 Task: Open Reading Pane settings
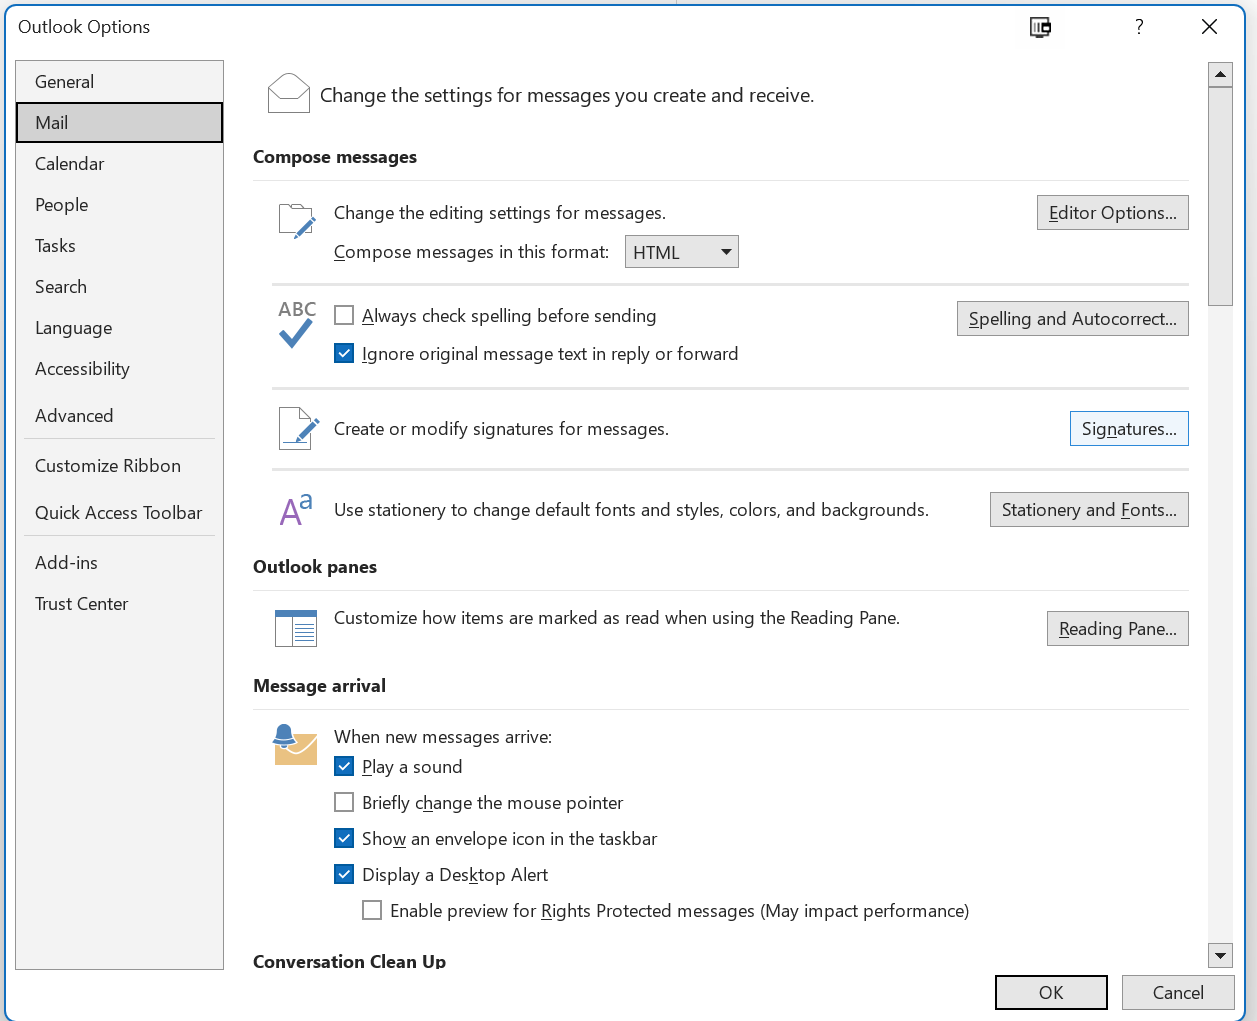tap(1118, 629)
